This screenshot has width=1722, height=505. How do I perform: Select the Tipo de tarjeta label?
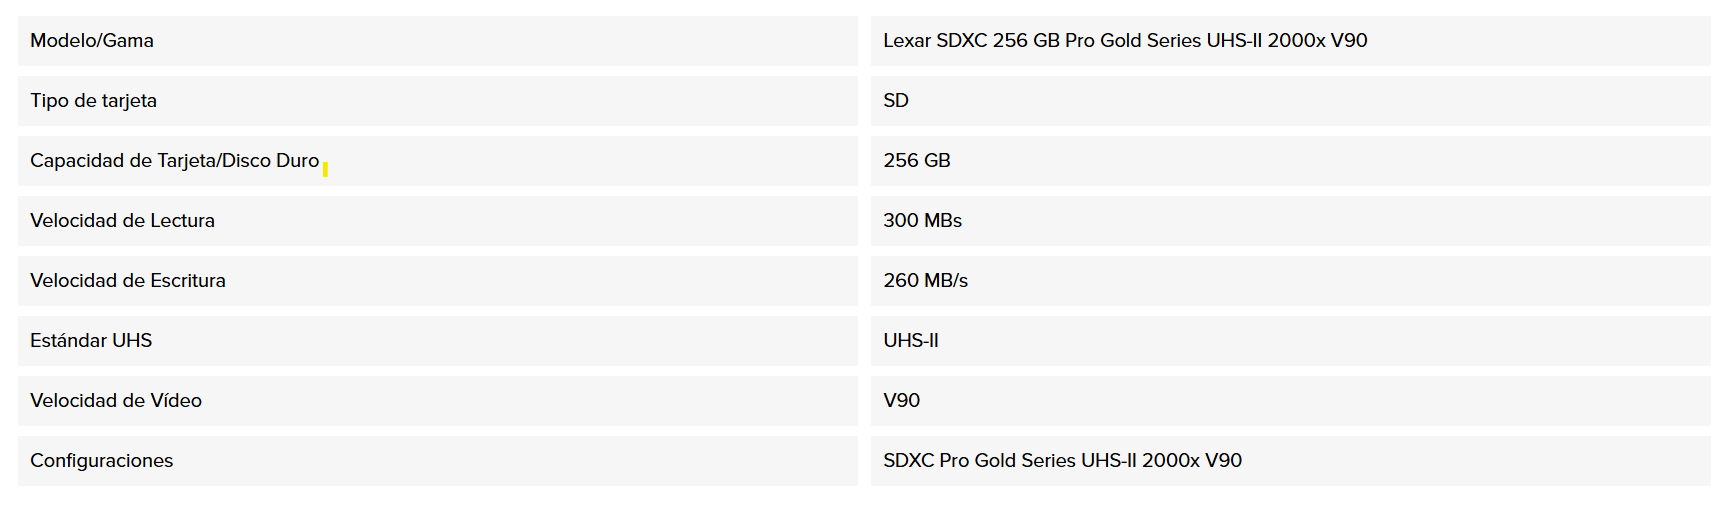pos(93,101)
